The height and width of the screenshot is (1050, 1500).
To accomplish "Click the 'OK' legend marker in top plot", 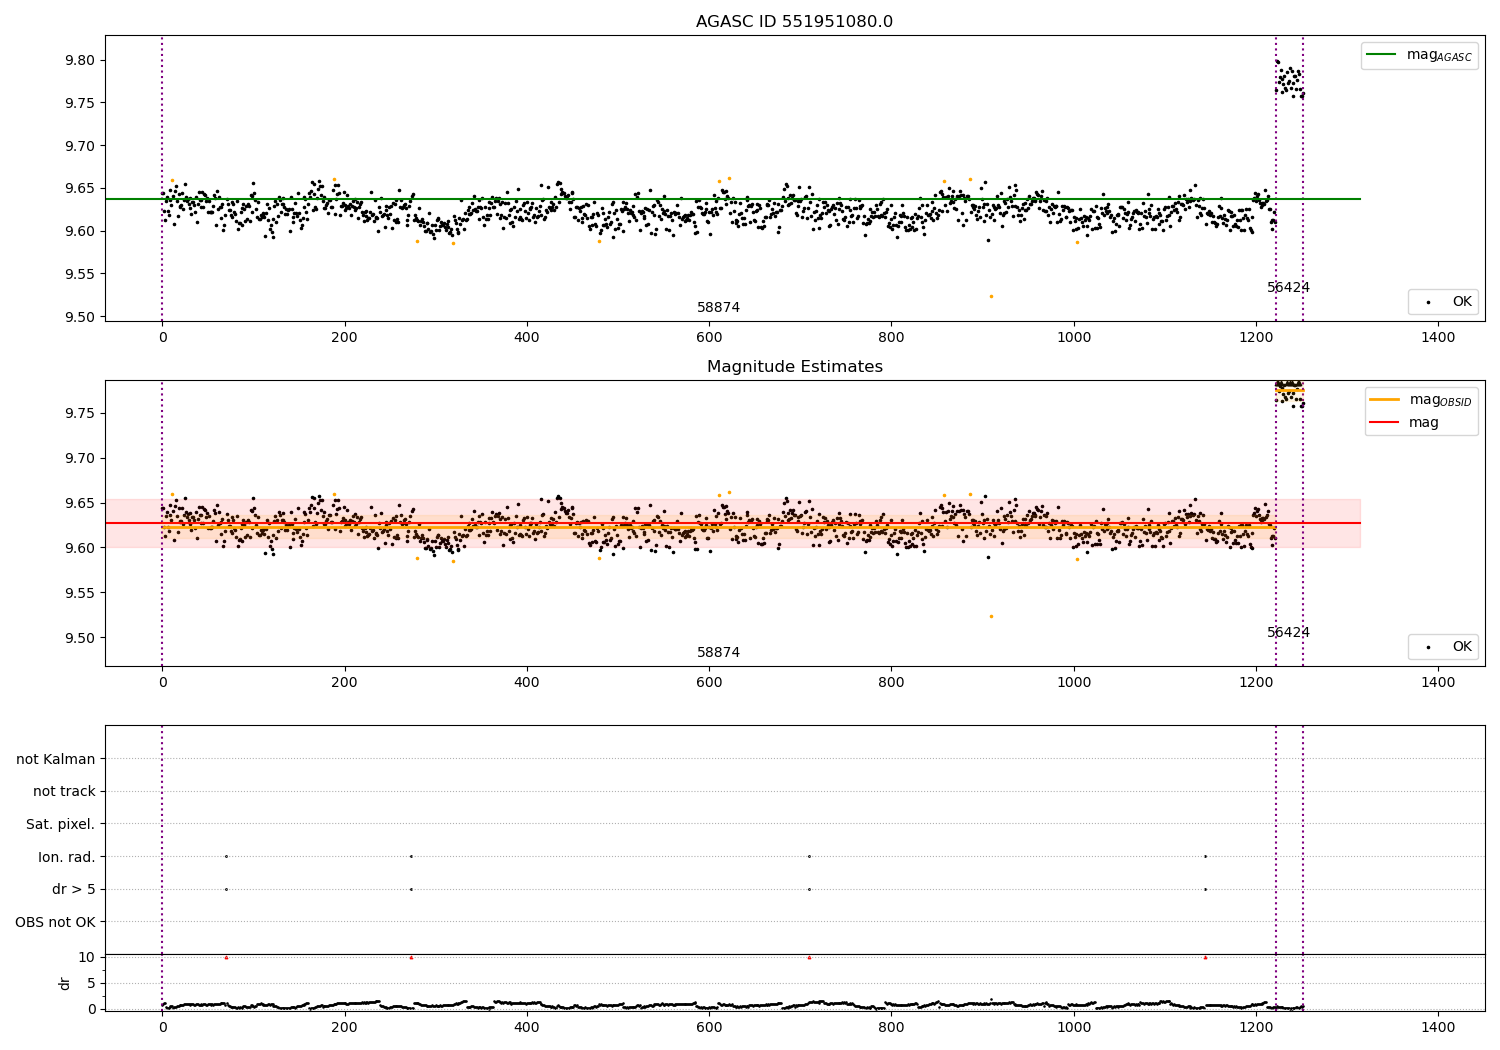I will 1428,302.
